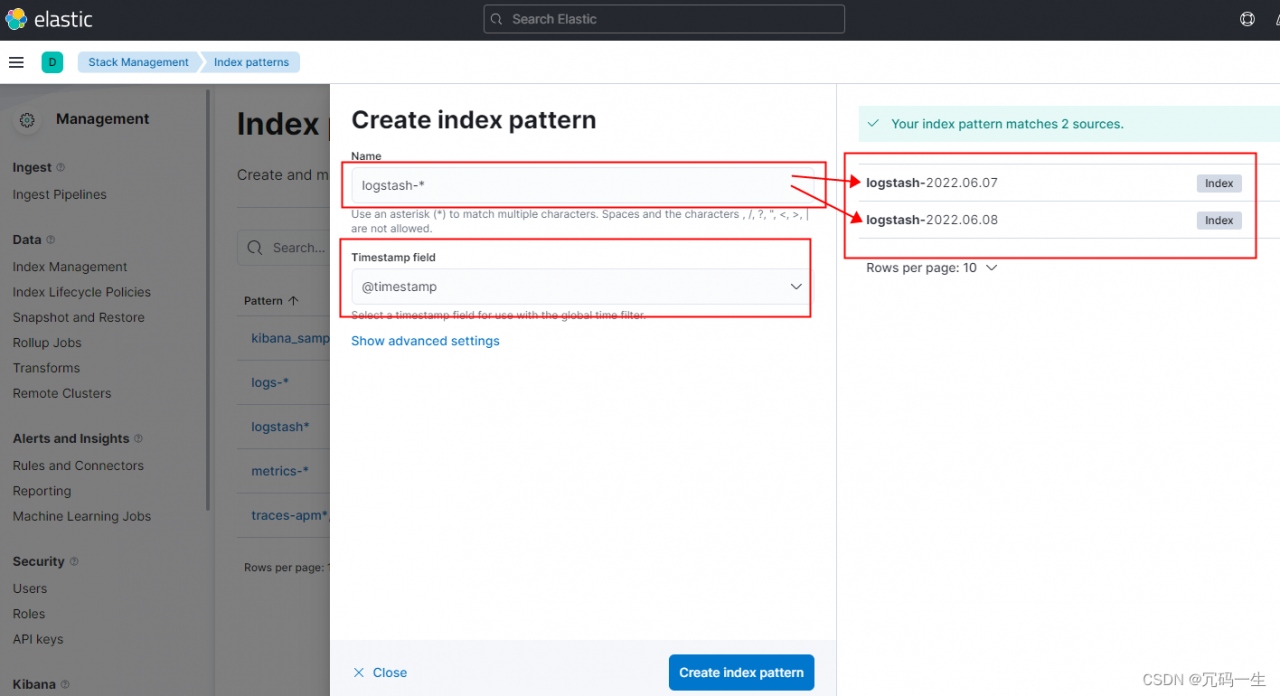
Task: Open the hamburger navigation menu
Action: click(x=16, y=62)
